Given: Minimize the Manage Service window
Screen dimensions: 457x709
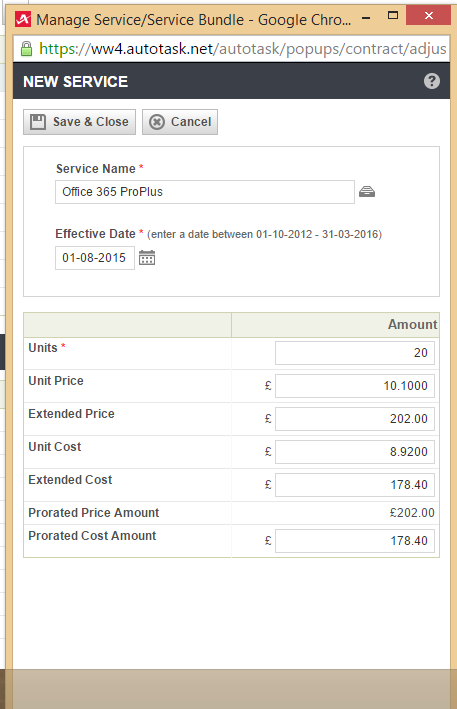Looking at the screenshot, I should 367,18.
